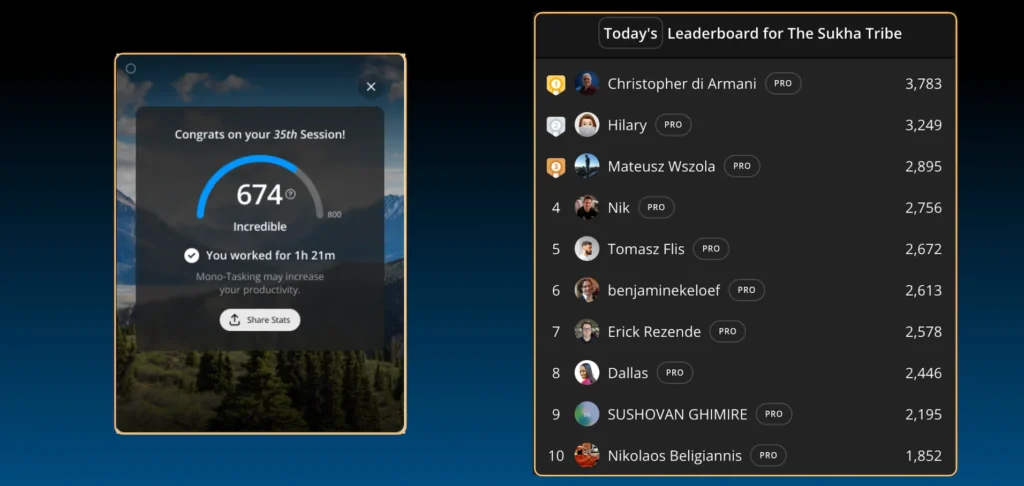
Task: Click the bronze third-place medal icon
Action: [556, 167]
